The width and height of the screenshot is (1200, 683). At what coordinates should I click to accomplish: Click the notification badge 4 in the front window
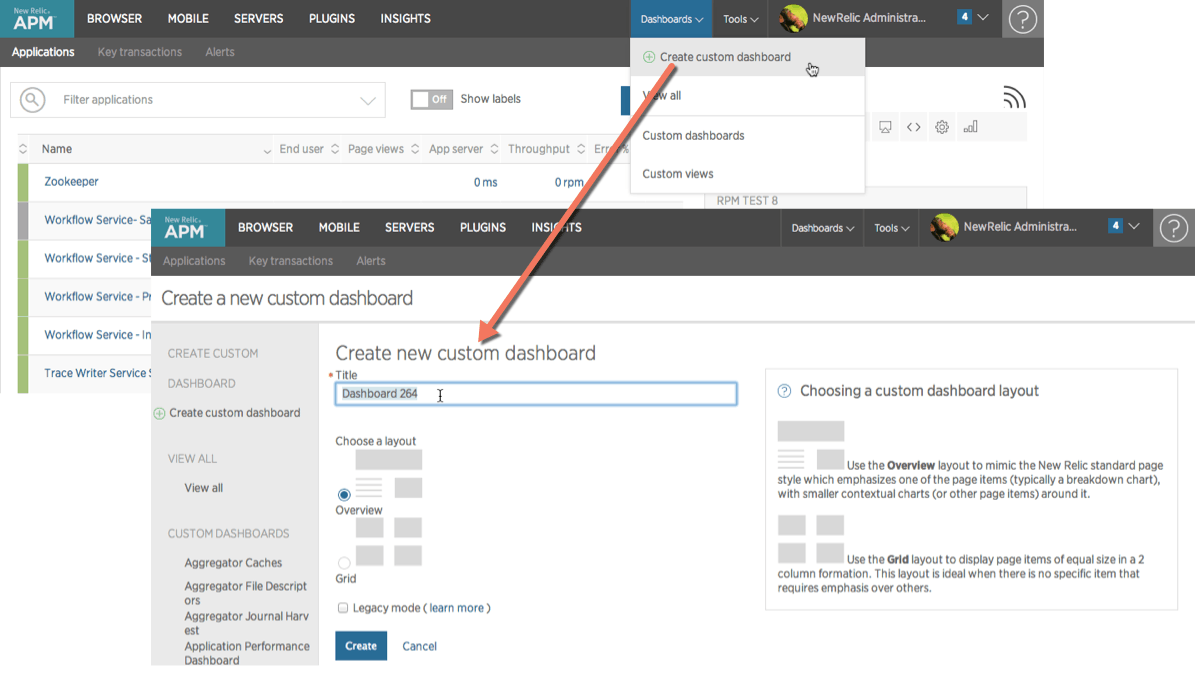(1115, 226)
